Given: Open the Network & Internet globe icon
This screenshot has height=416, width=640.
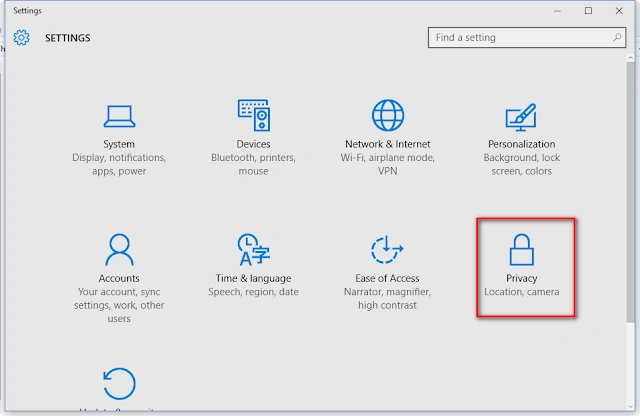Looking at the screenshot, I should coord(388,115).
